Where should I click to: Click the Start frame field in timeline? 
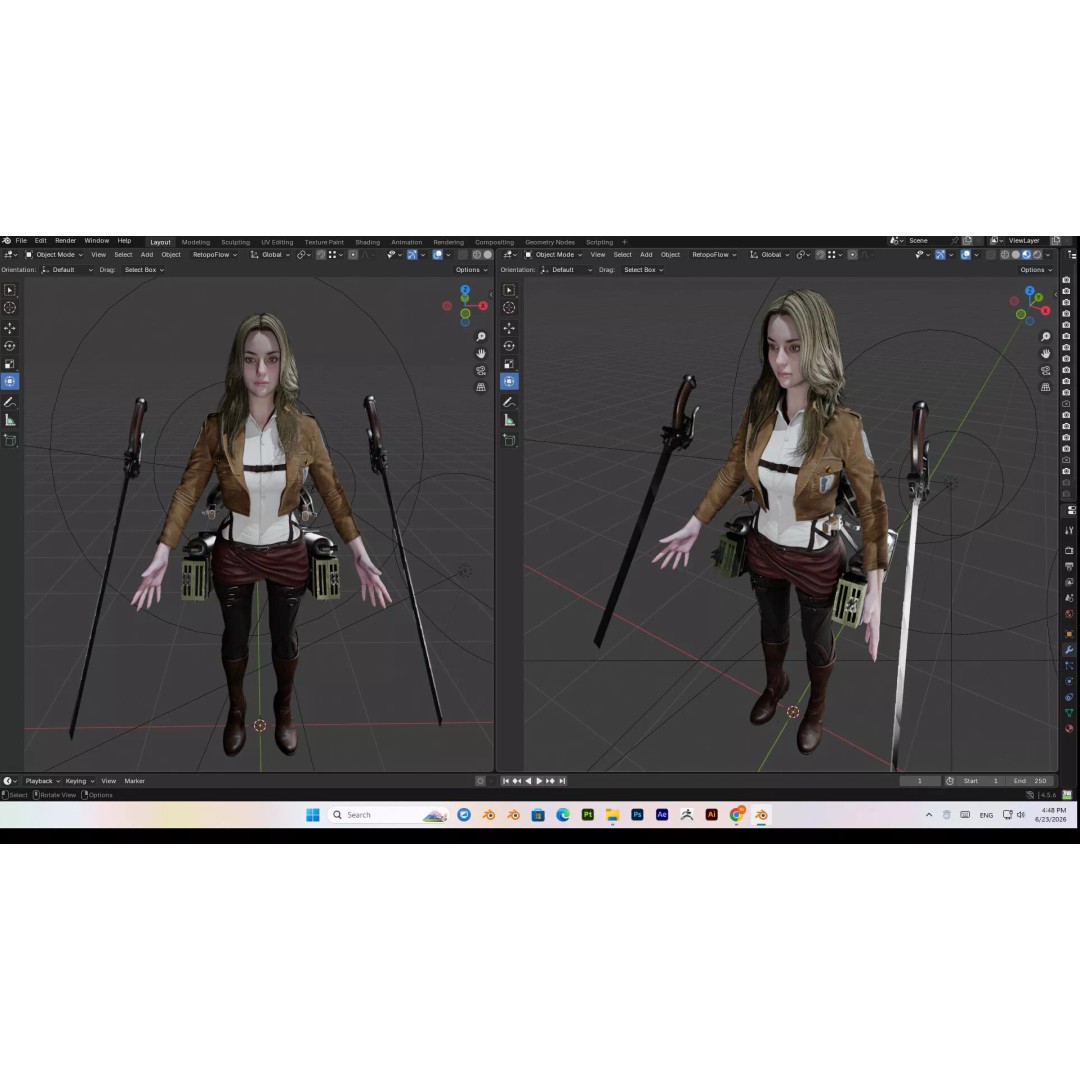pos(981,781)
